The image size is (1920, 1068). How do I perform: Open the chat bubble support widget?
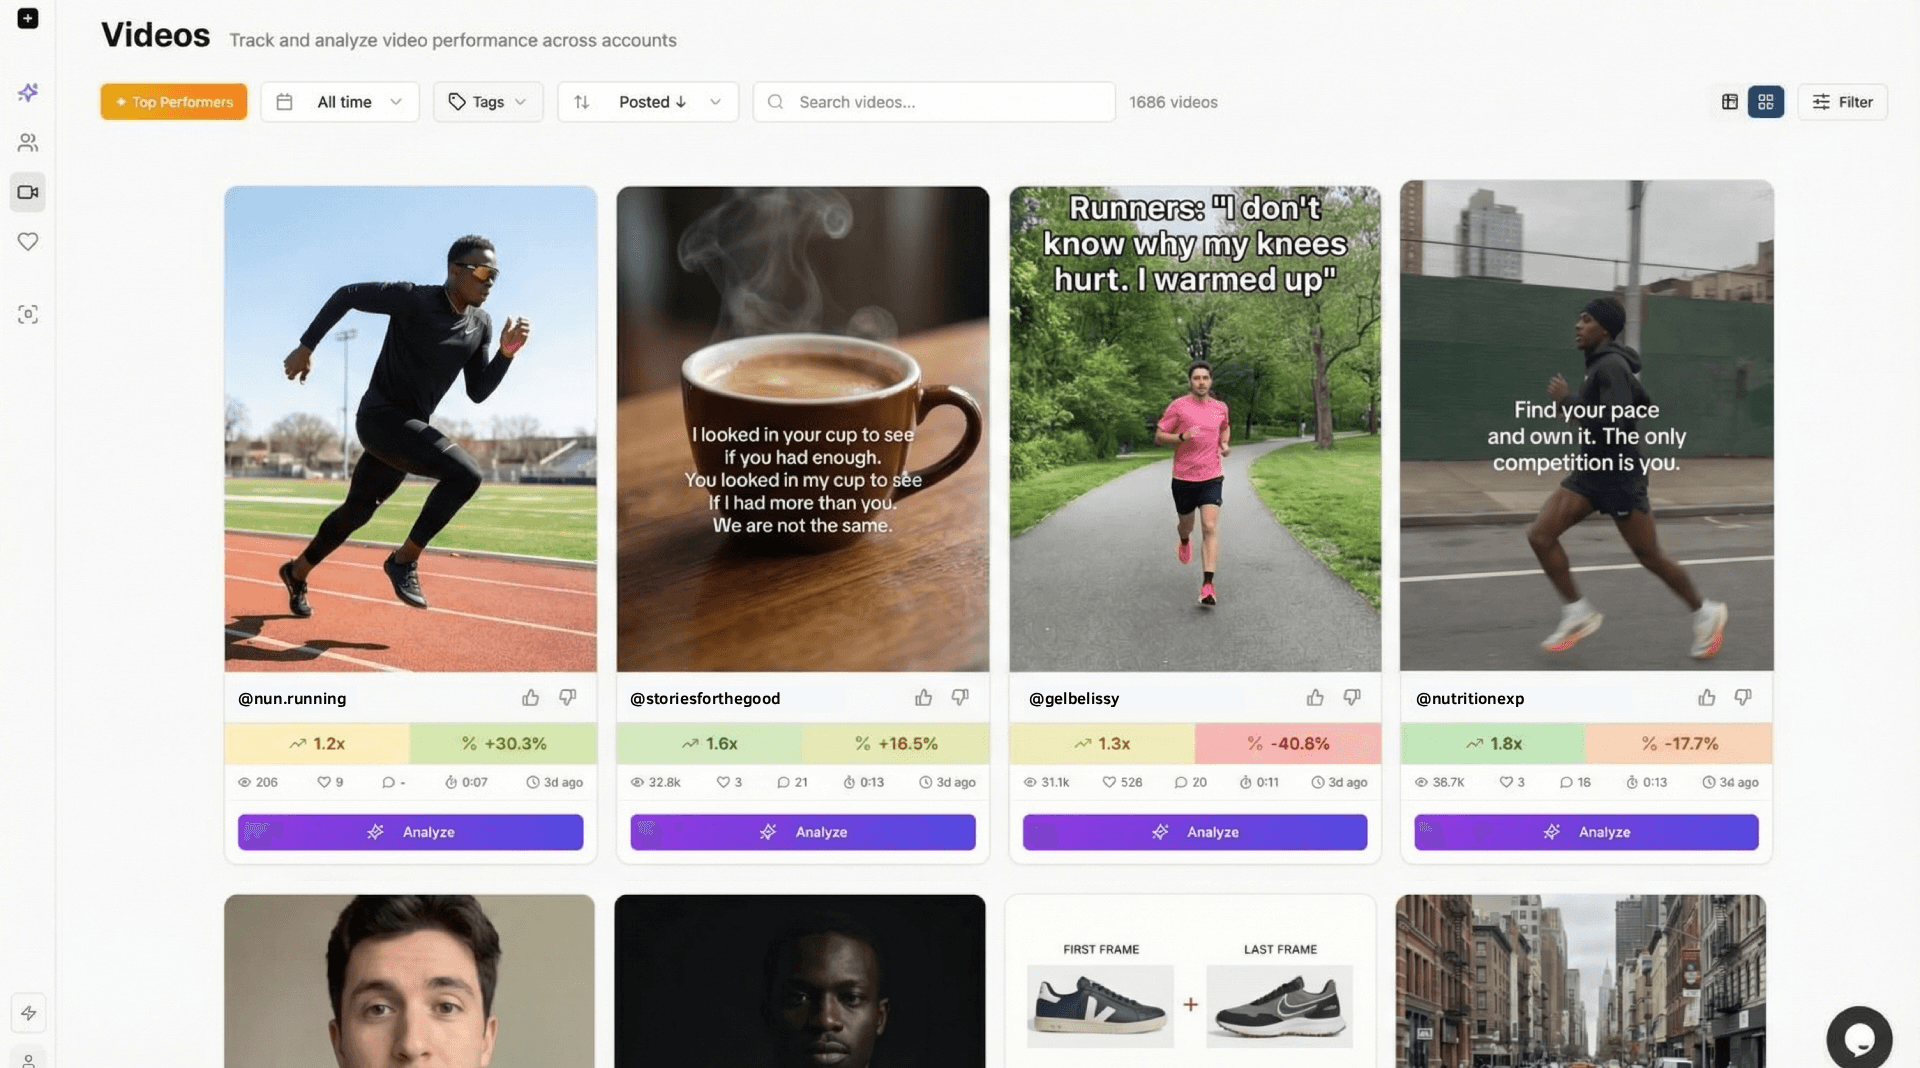[x=1859, y=1038]
